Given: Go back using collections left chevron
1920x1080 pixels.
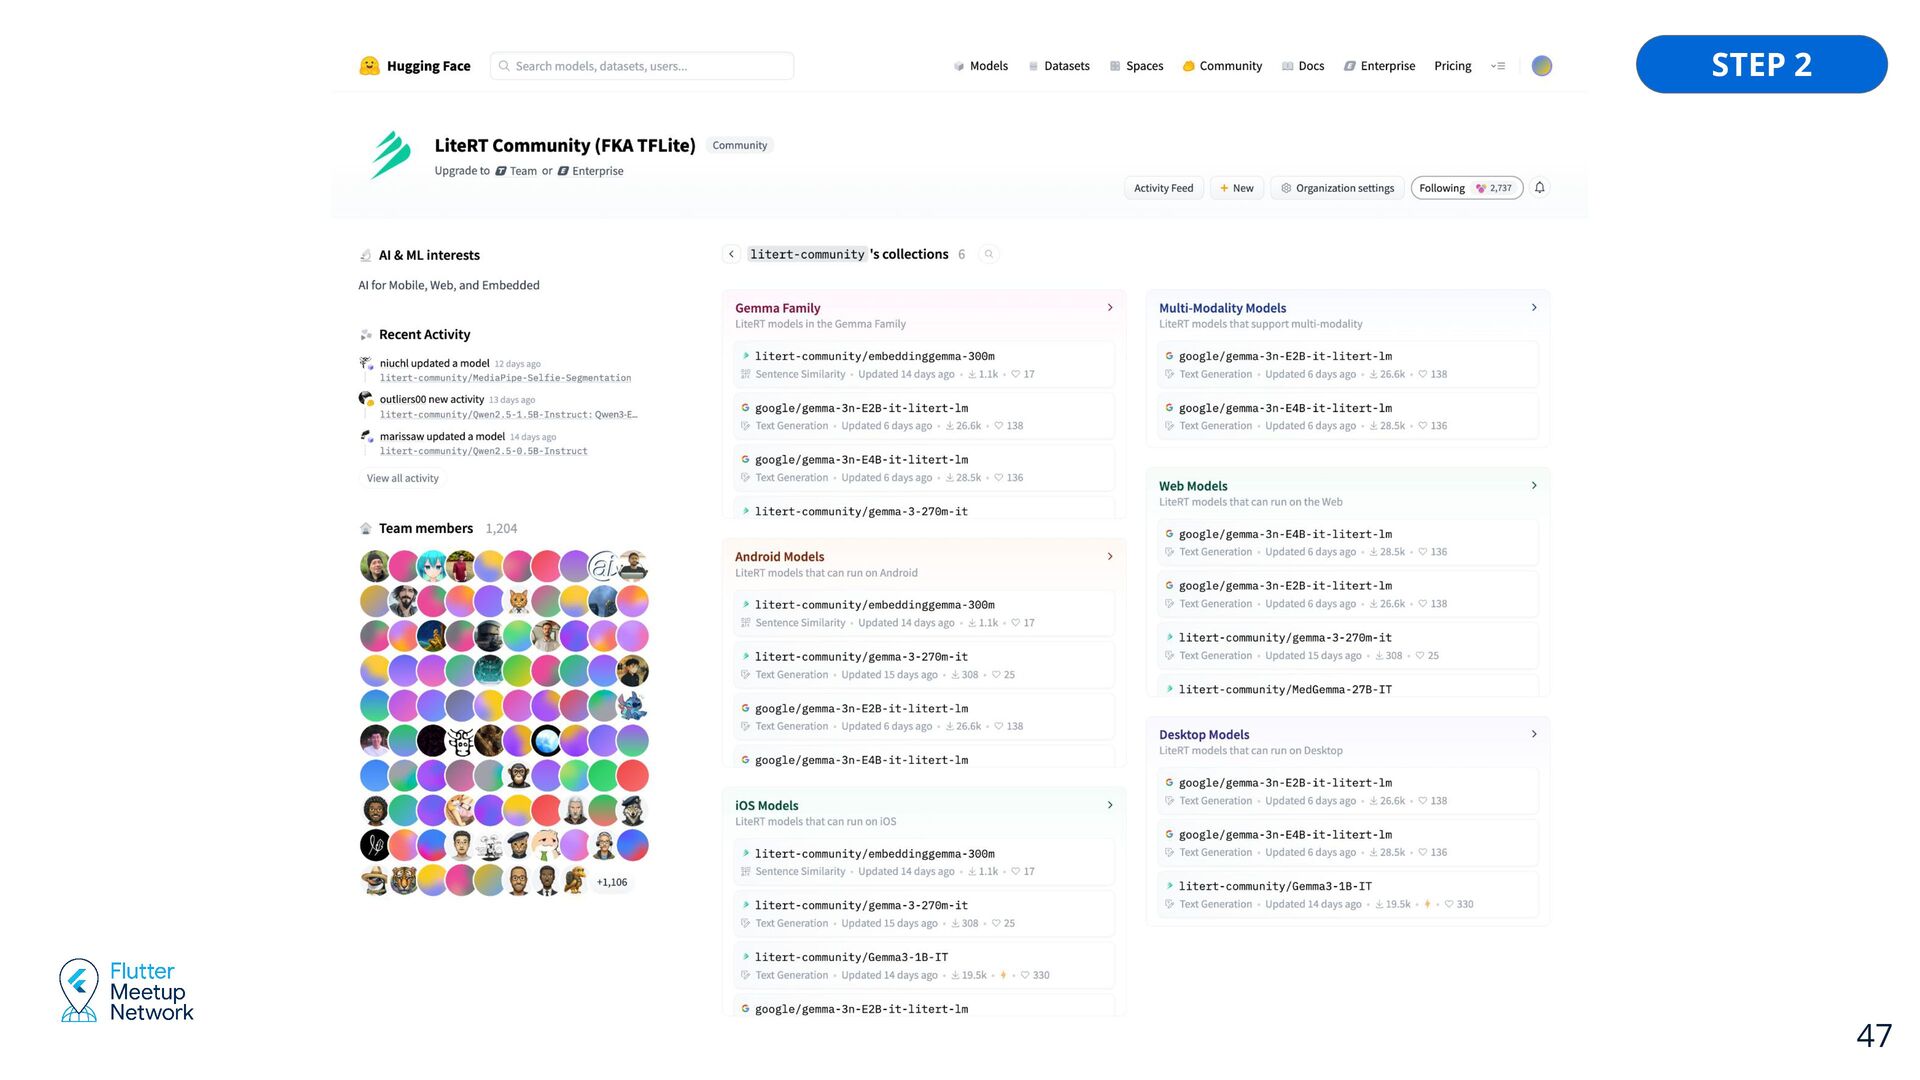Looking at the screenshot, I should tap(731, 254).
